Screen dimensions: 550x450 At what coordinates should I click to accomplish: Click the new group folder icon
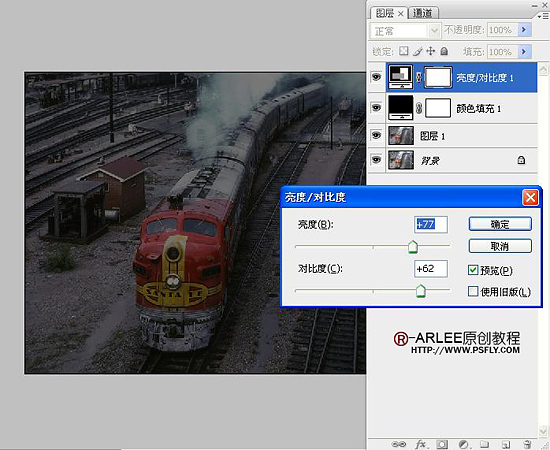[484, 444]
